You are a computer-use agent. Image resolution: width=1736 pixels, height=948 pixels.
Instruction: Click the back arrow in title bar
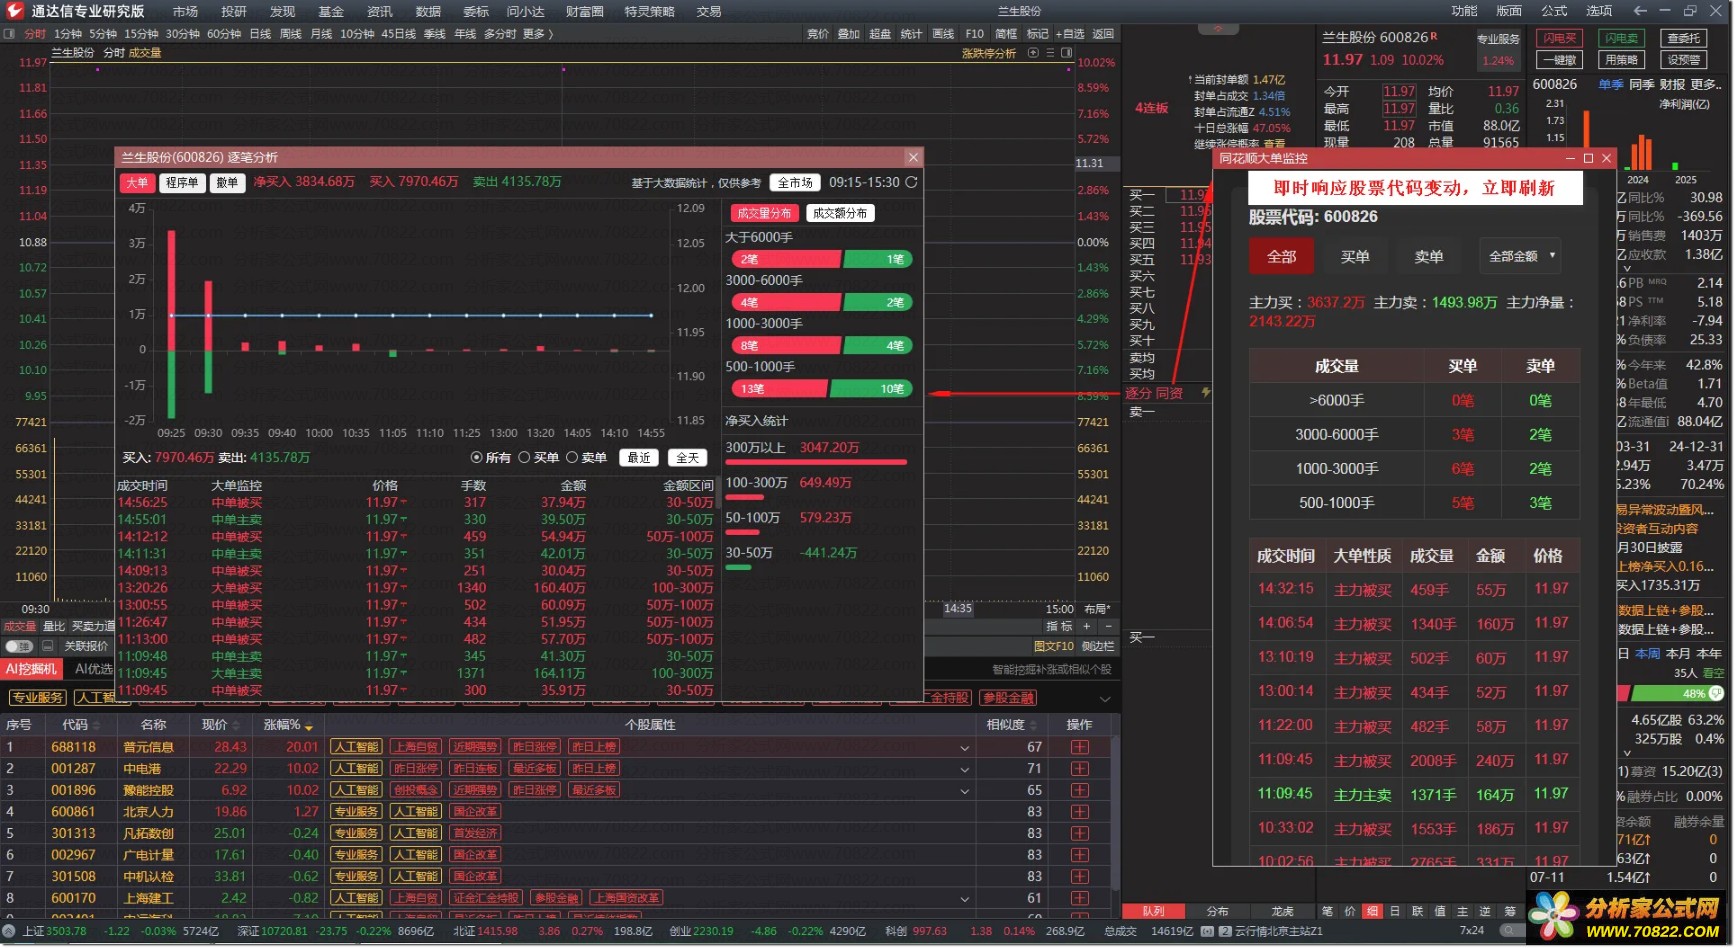[1640, 11]
